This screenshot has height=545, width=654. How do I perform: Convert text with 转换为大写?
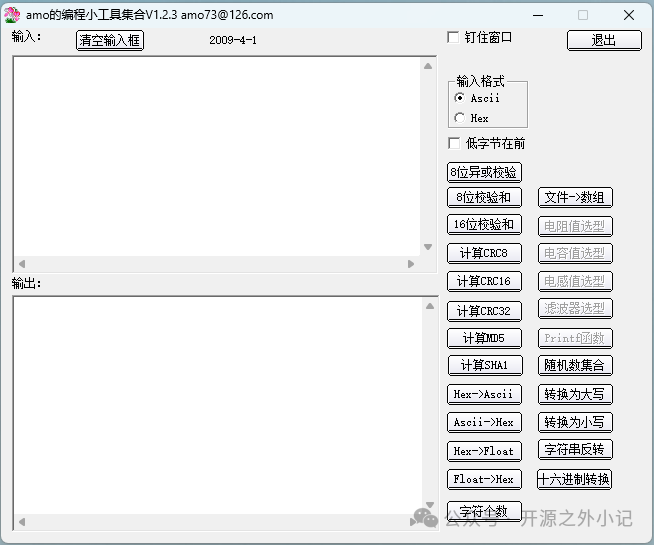click(x=575, y=394)
